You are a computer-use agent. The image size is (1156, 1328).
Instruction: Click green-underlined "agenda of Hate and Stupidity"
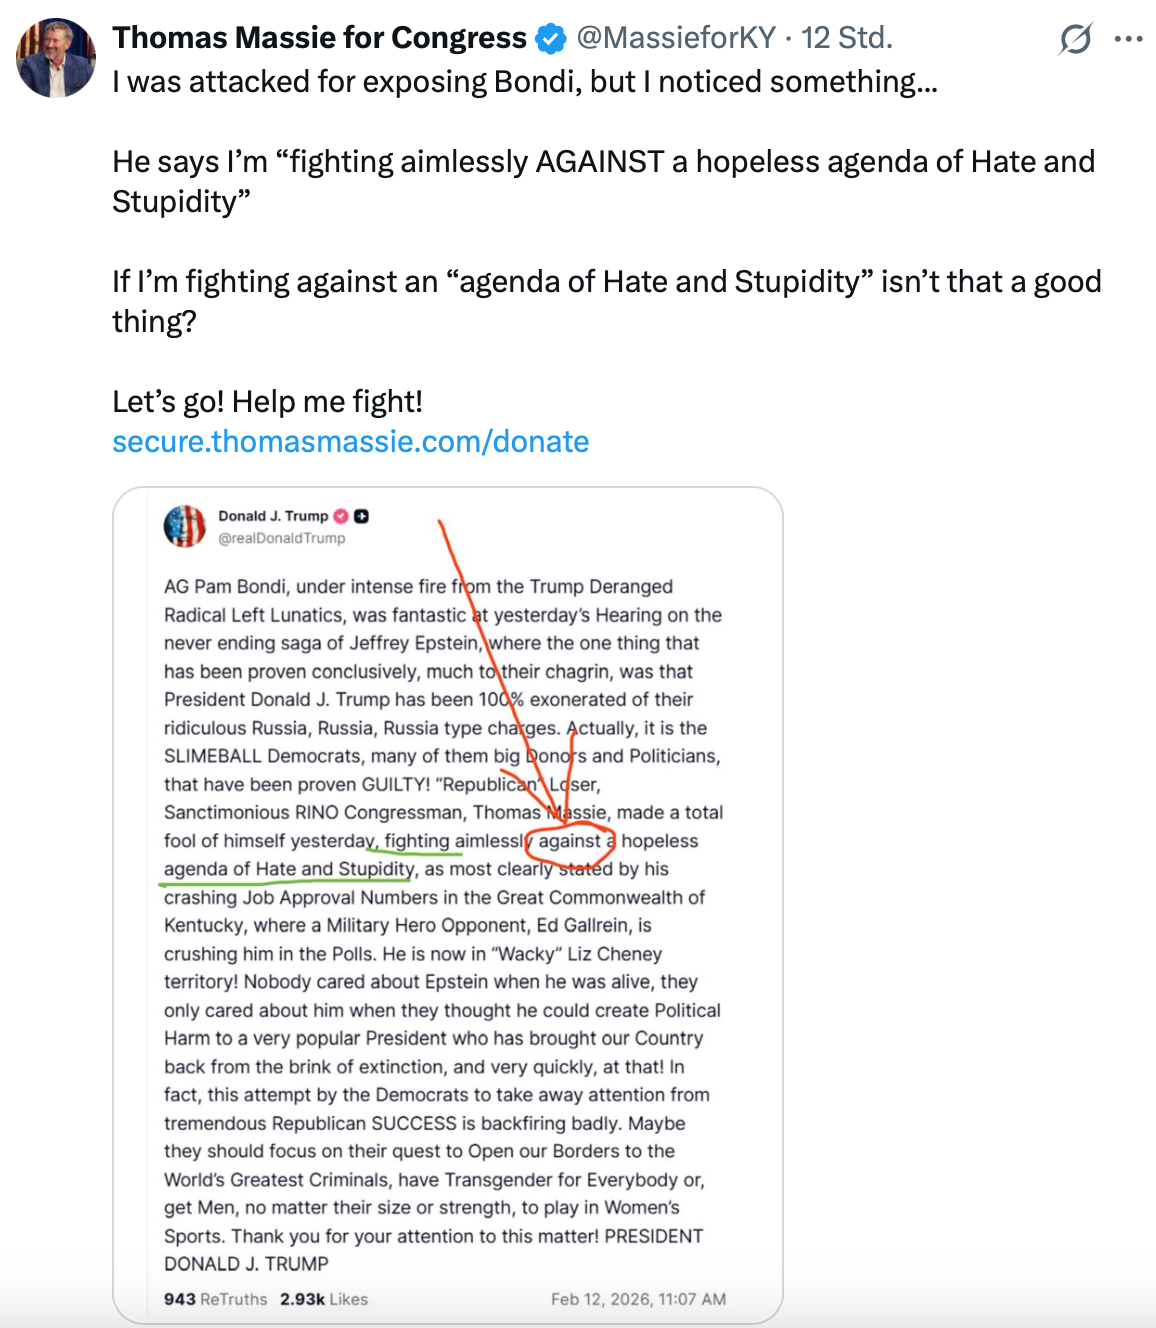(x=289, y=869)
